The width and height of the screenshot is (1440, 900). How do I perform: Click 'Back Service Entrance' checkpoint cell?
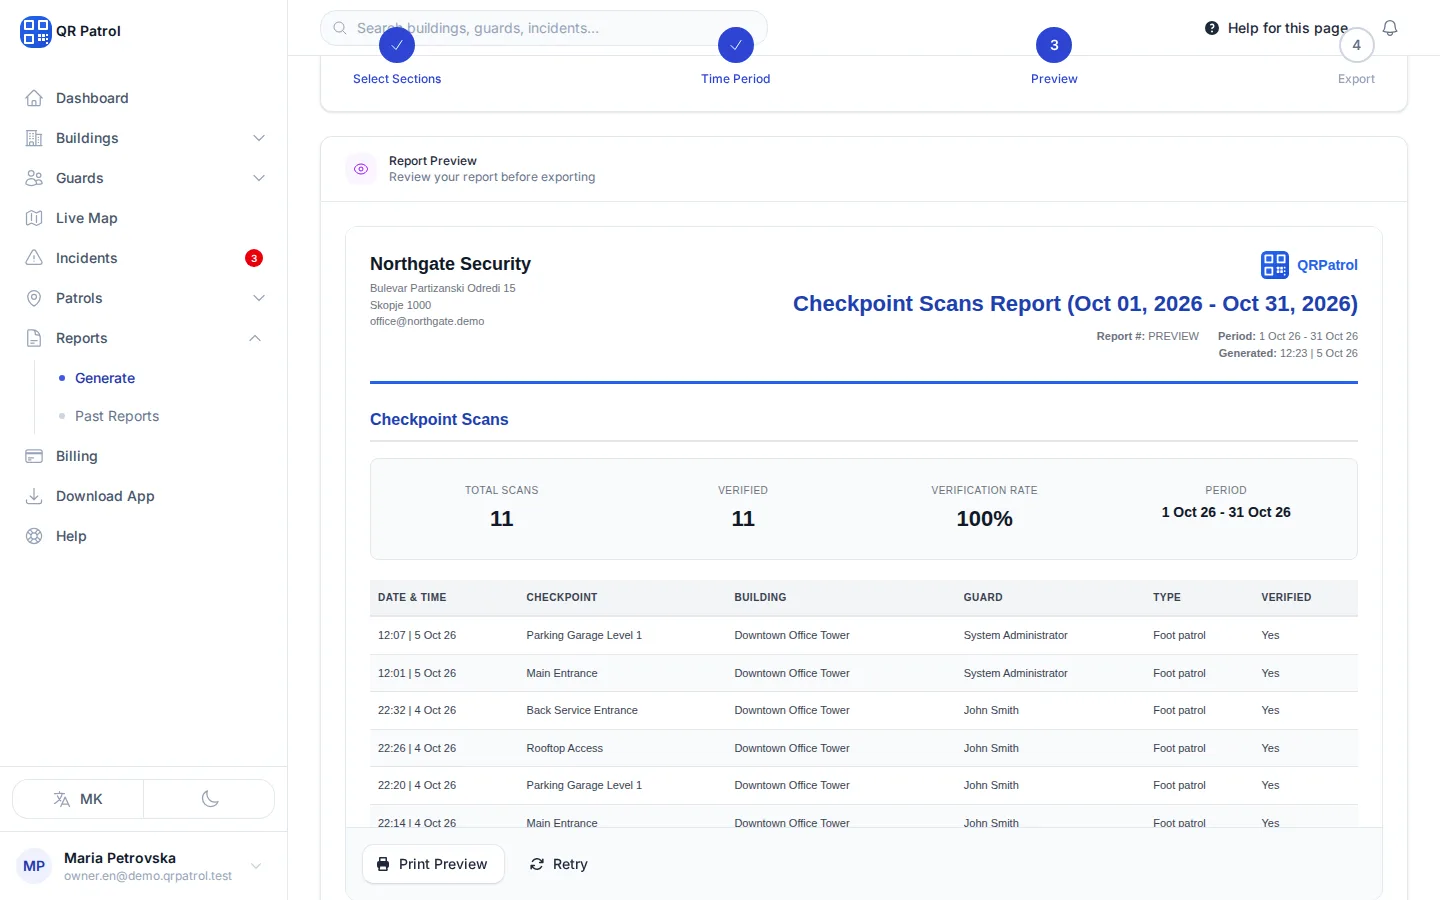(x=582, y=710)
